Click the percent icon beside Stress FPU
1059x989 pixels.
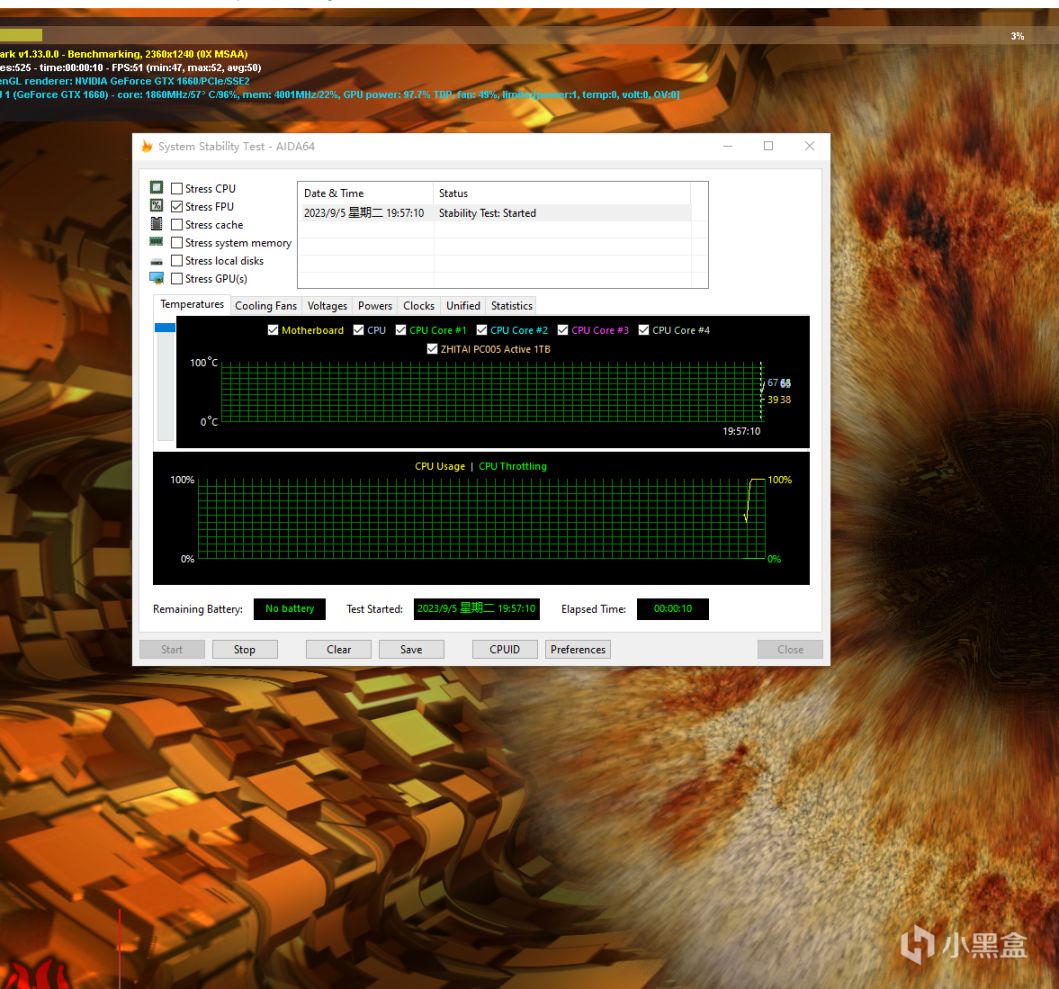pos(157,205)
